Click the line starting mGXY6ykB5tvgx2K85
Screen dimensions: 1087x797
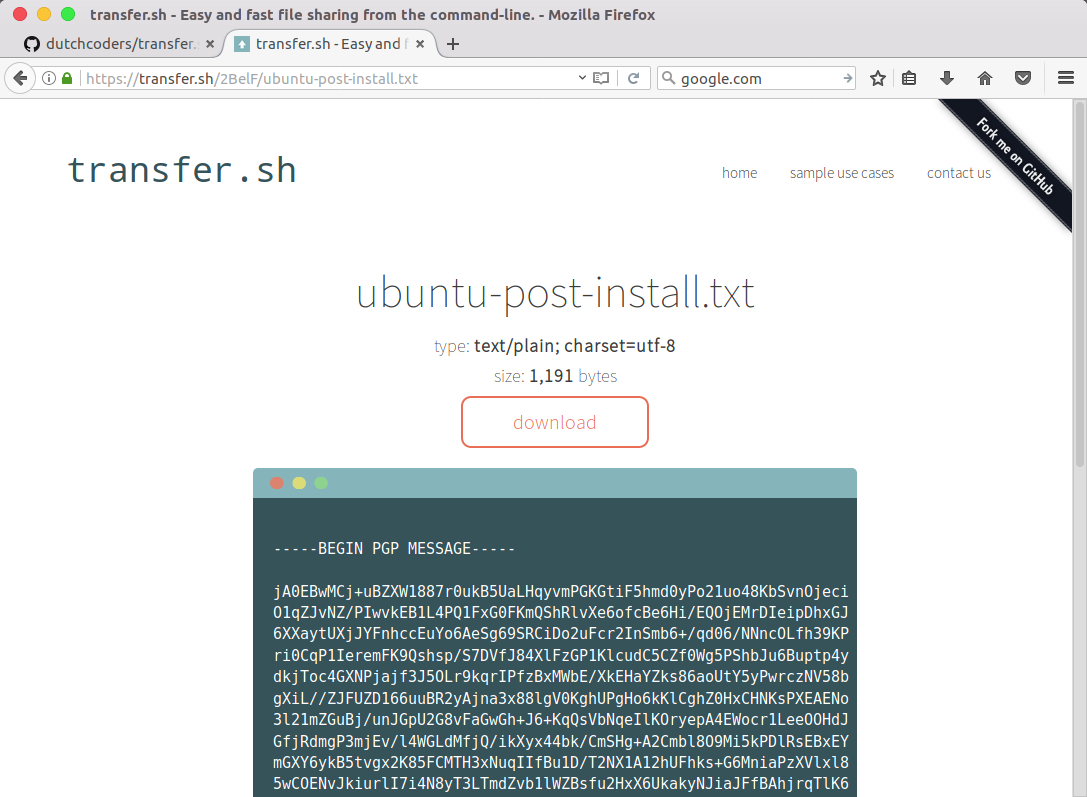pyautogui.click(x=561, y=763)
